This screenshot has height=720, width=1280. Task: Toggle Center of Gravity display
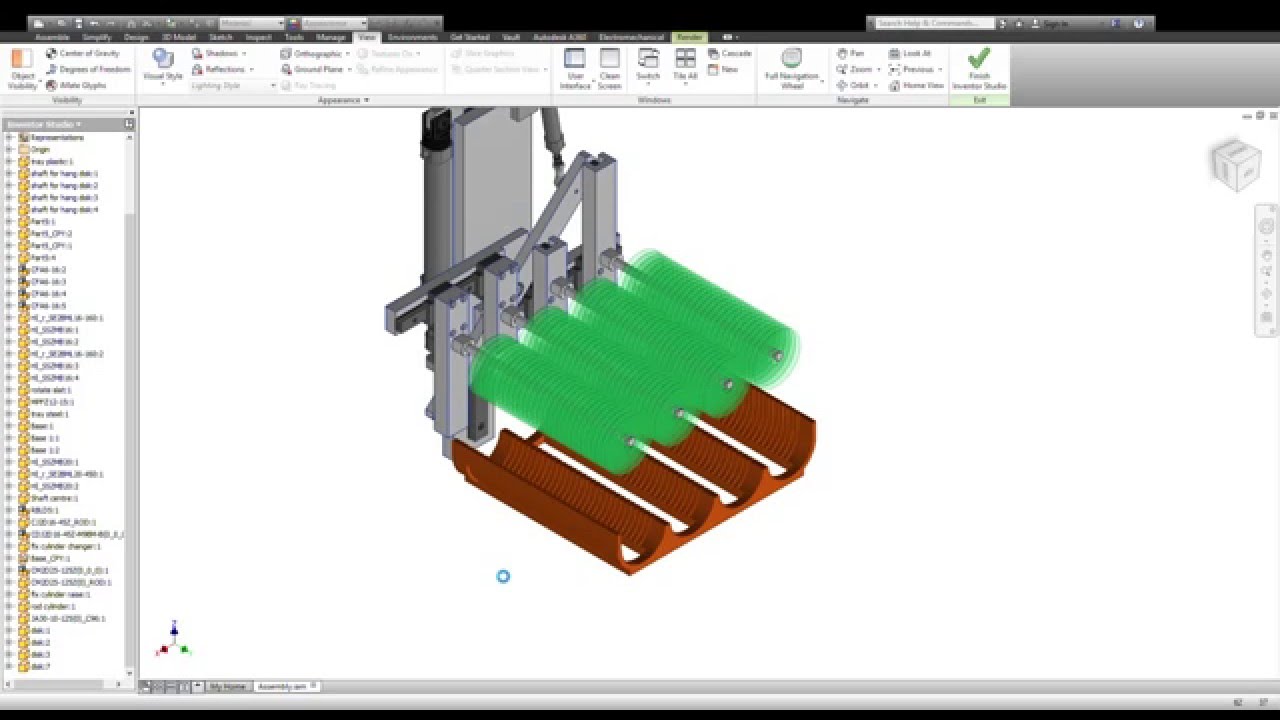(x=82, y=53)
